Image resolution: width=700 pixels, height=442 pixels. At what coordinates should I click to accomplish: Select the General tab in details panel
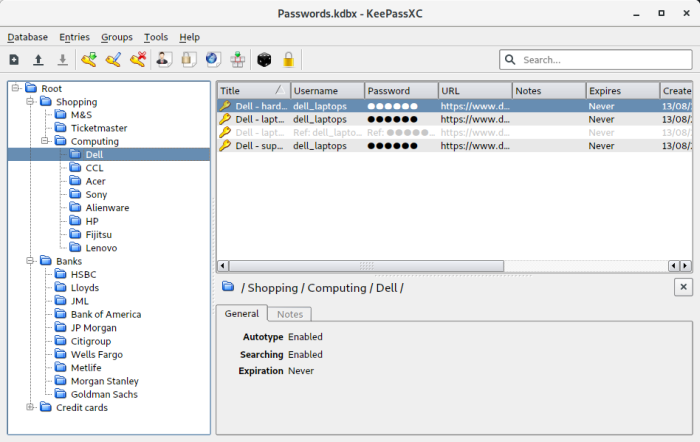pos(242,313)
